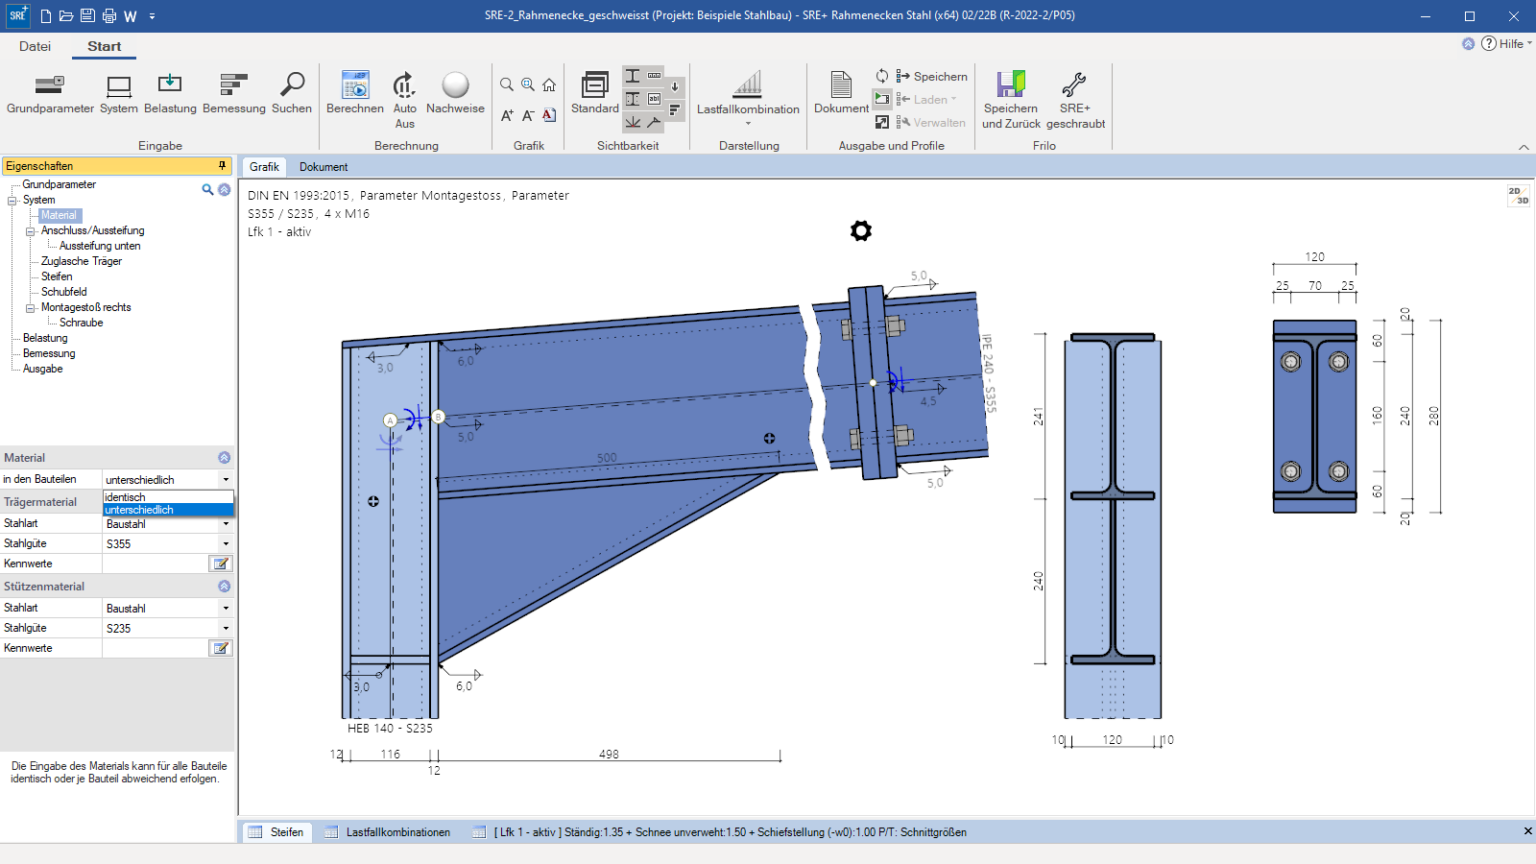Edit Stützenmaterial Kennwerte via edit icon
This screenshot has width=1536, height=864.
click(x=221, y=648)
